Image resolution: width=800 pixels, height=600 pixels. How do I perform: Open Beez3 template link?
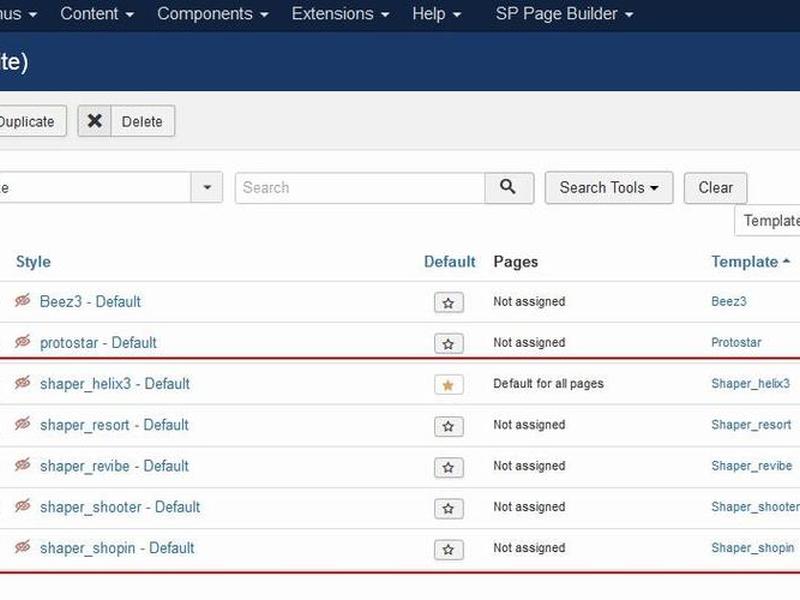[729, 302]
